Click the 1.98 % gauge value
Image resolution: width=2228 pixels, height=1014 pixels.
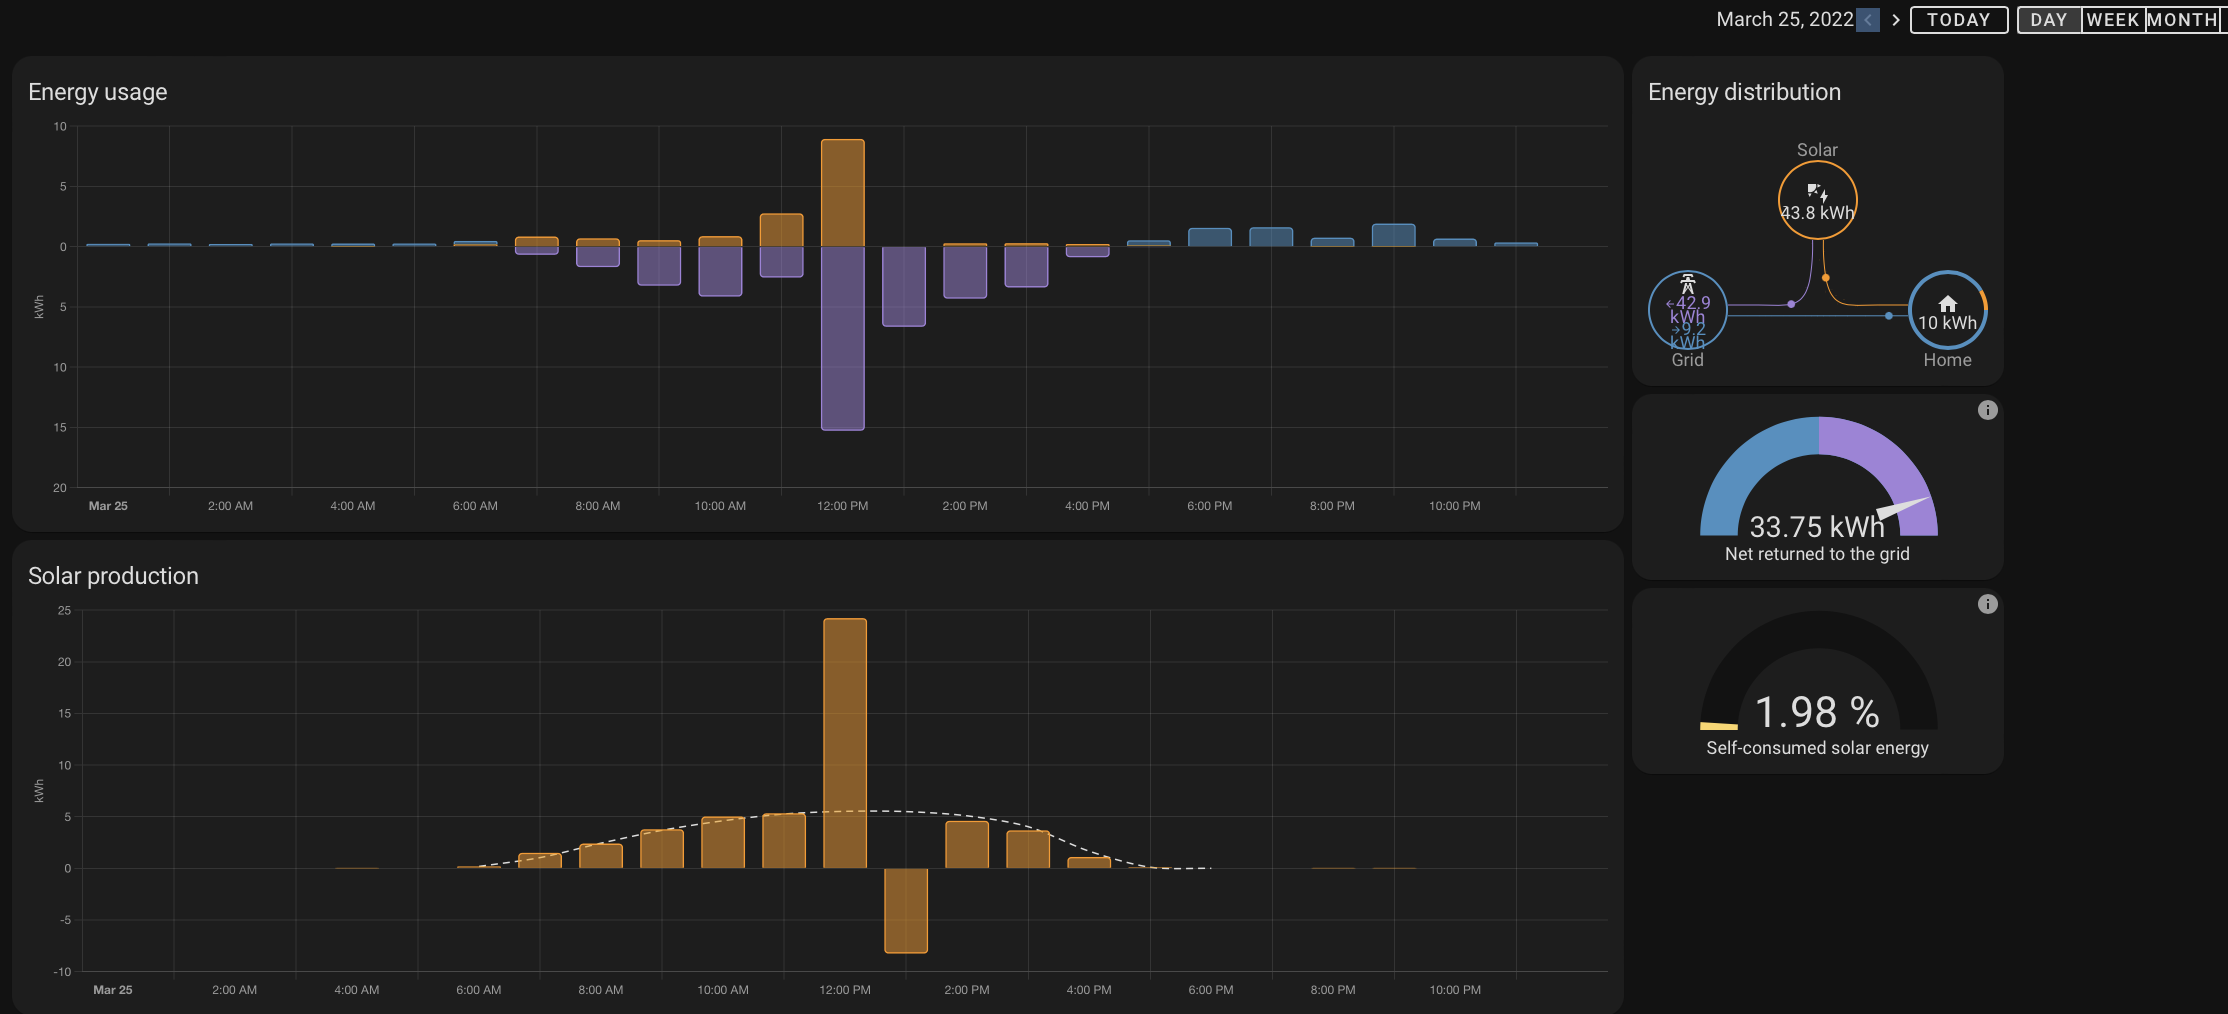point(1817,713)
